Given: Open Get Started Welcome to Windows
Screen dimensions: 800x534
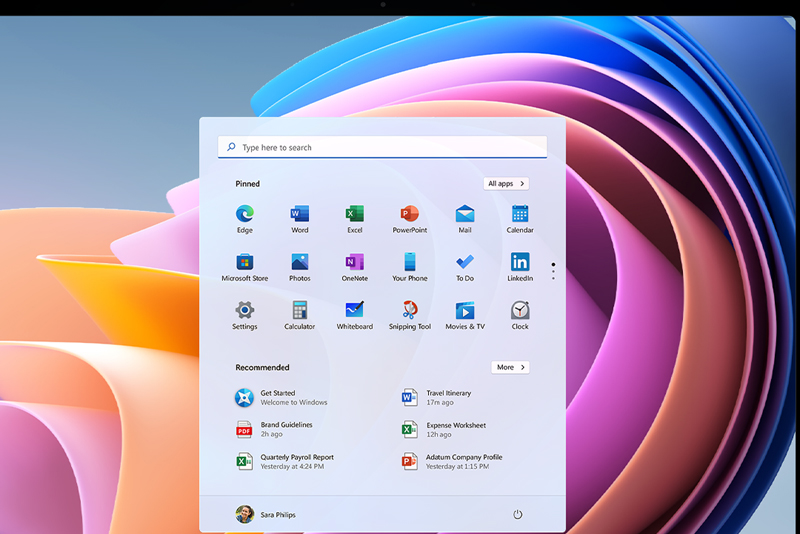Looking at the screenshot, I should pos(281,397).
